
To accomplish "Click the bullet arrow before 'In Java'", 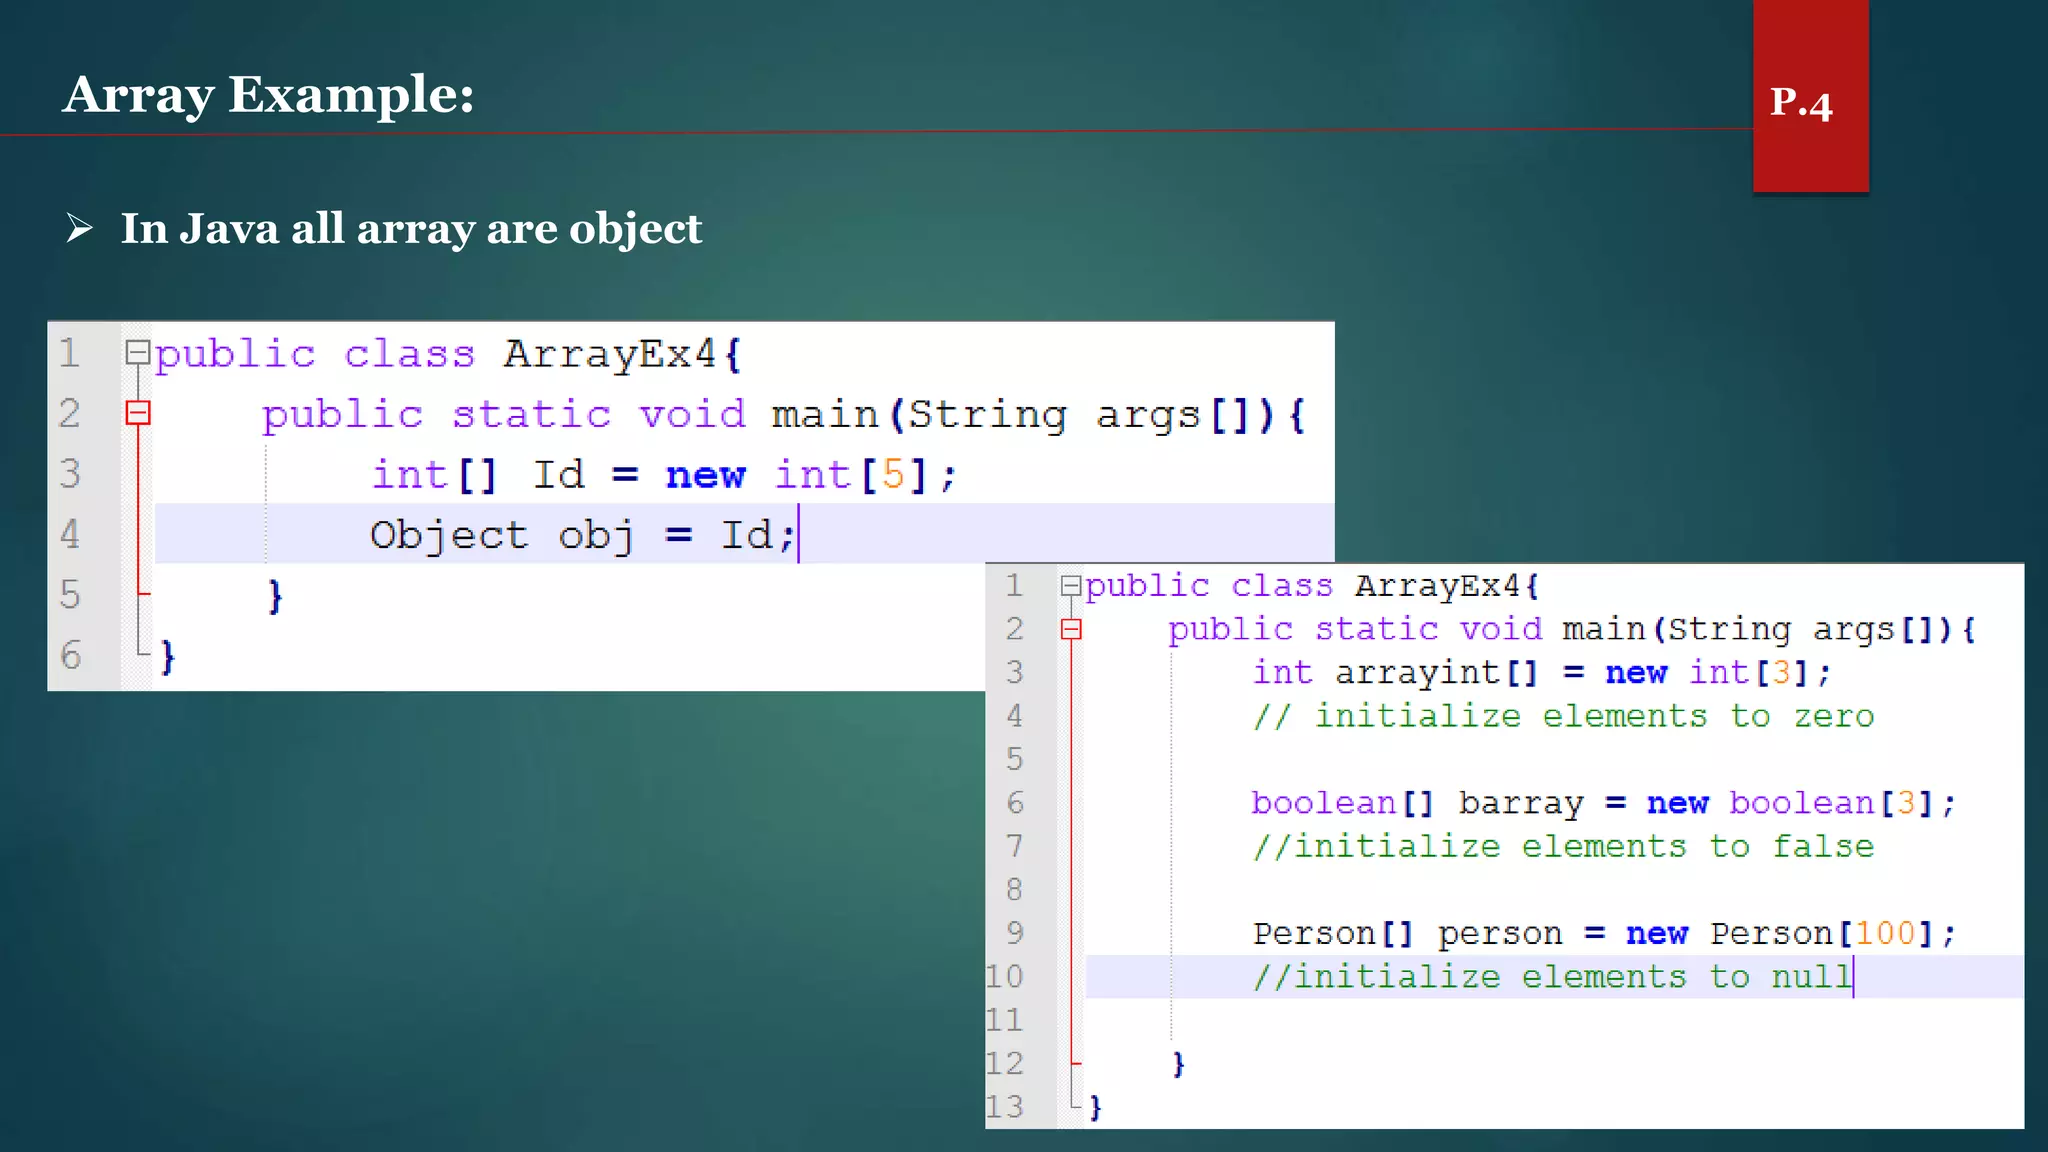I will pos(80,229).
